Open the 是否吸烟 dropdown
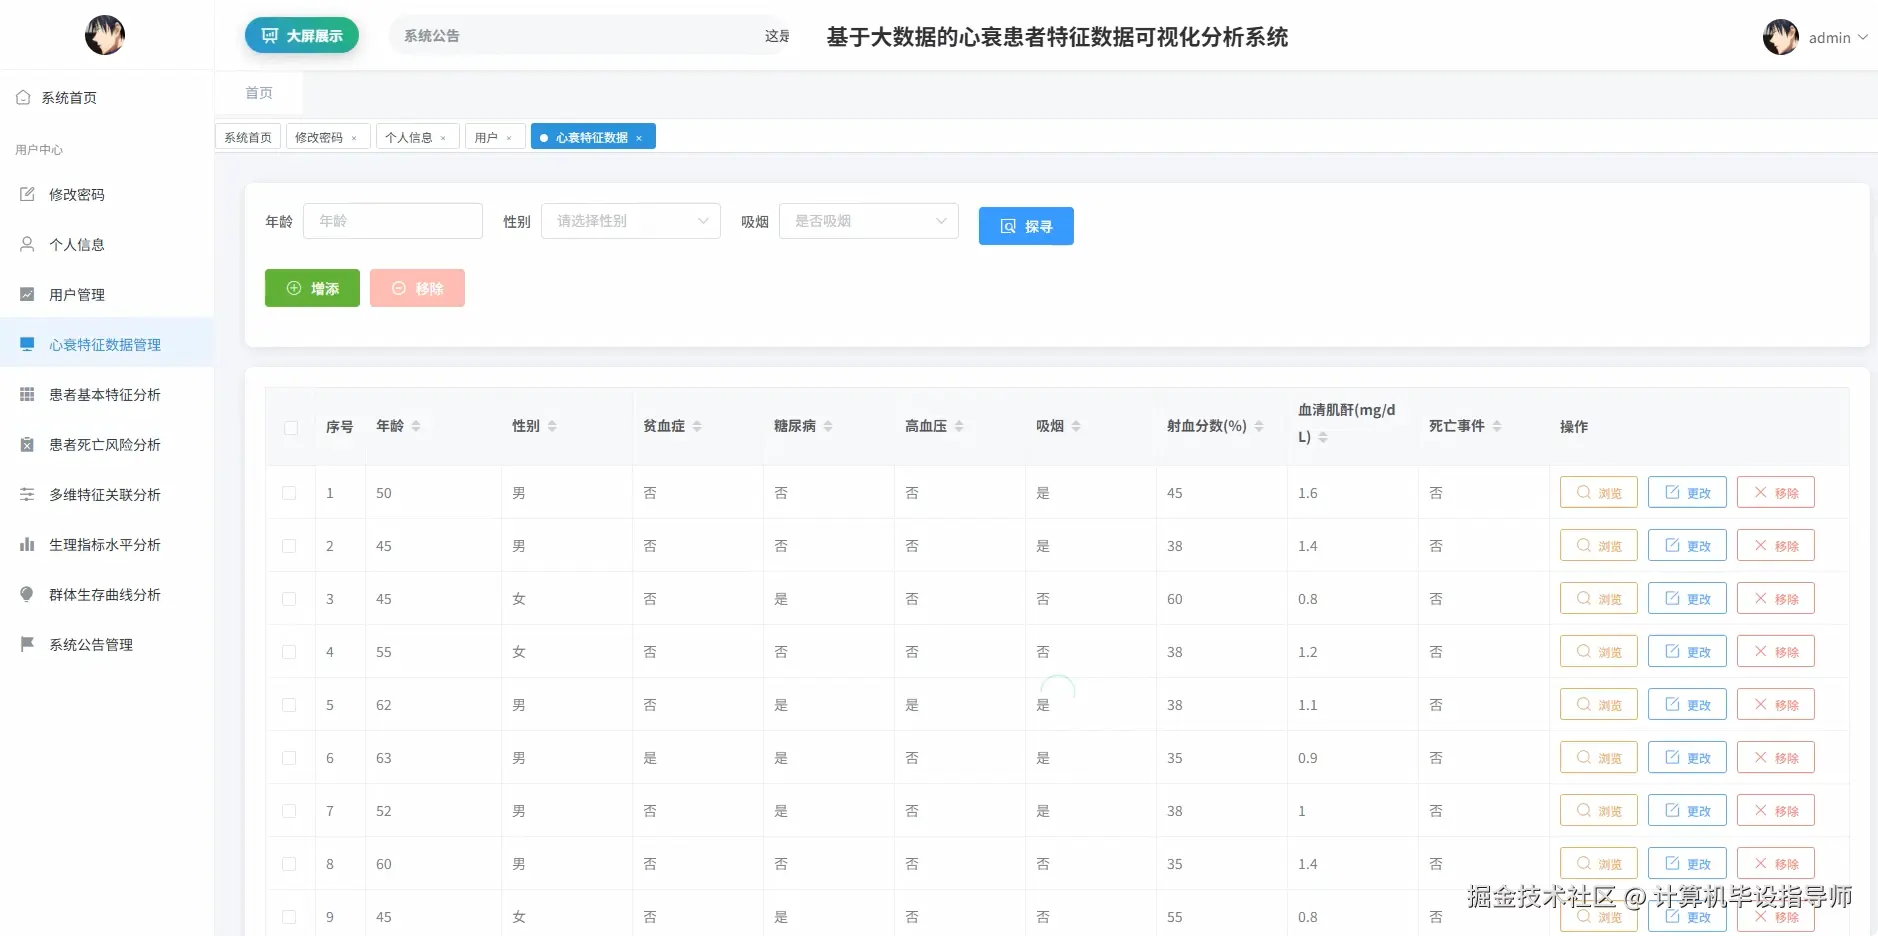The height and width of the screenshot is (936, 1878). [869, 221]
